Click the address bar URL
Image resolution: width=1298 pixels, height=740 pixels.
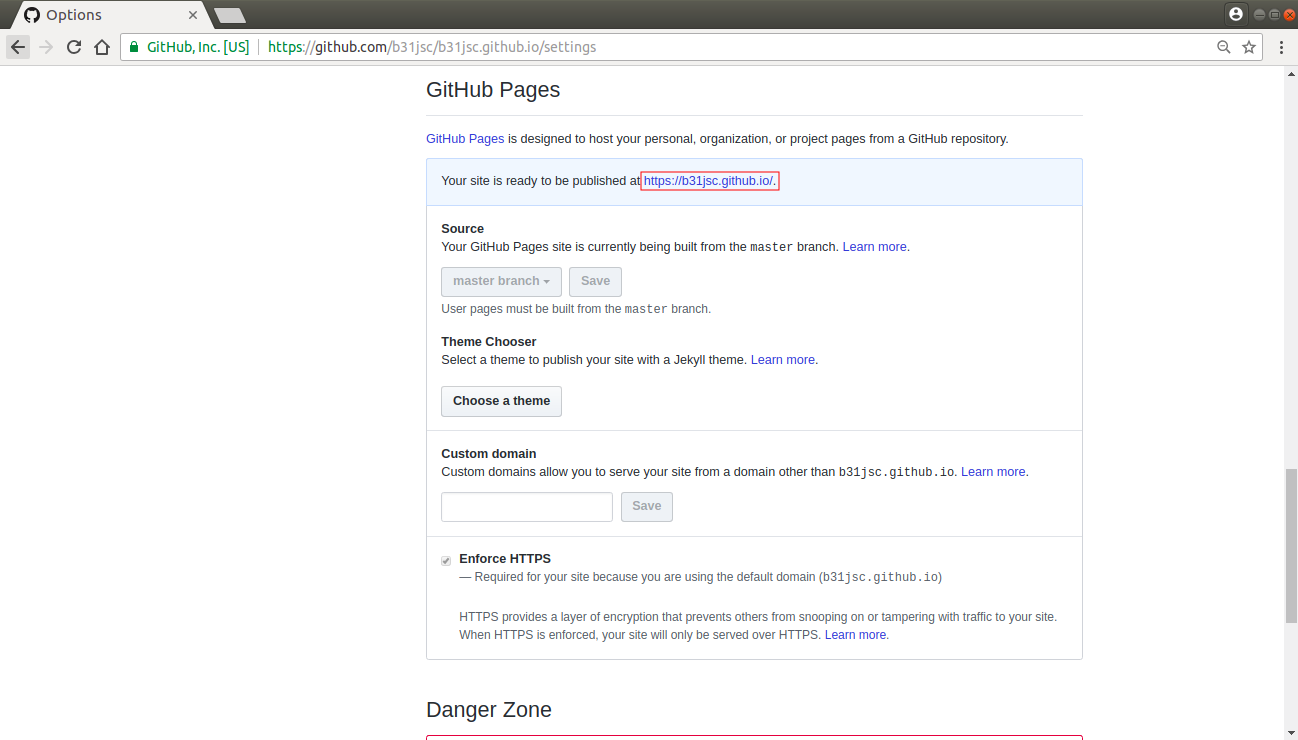[432, 47]
